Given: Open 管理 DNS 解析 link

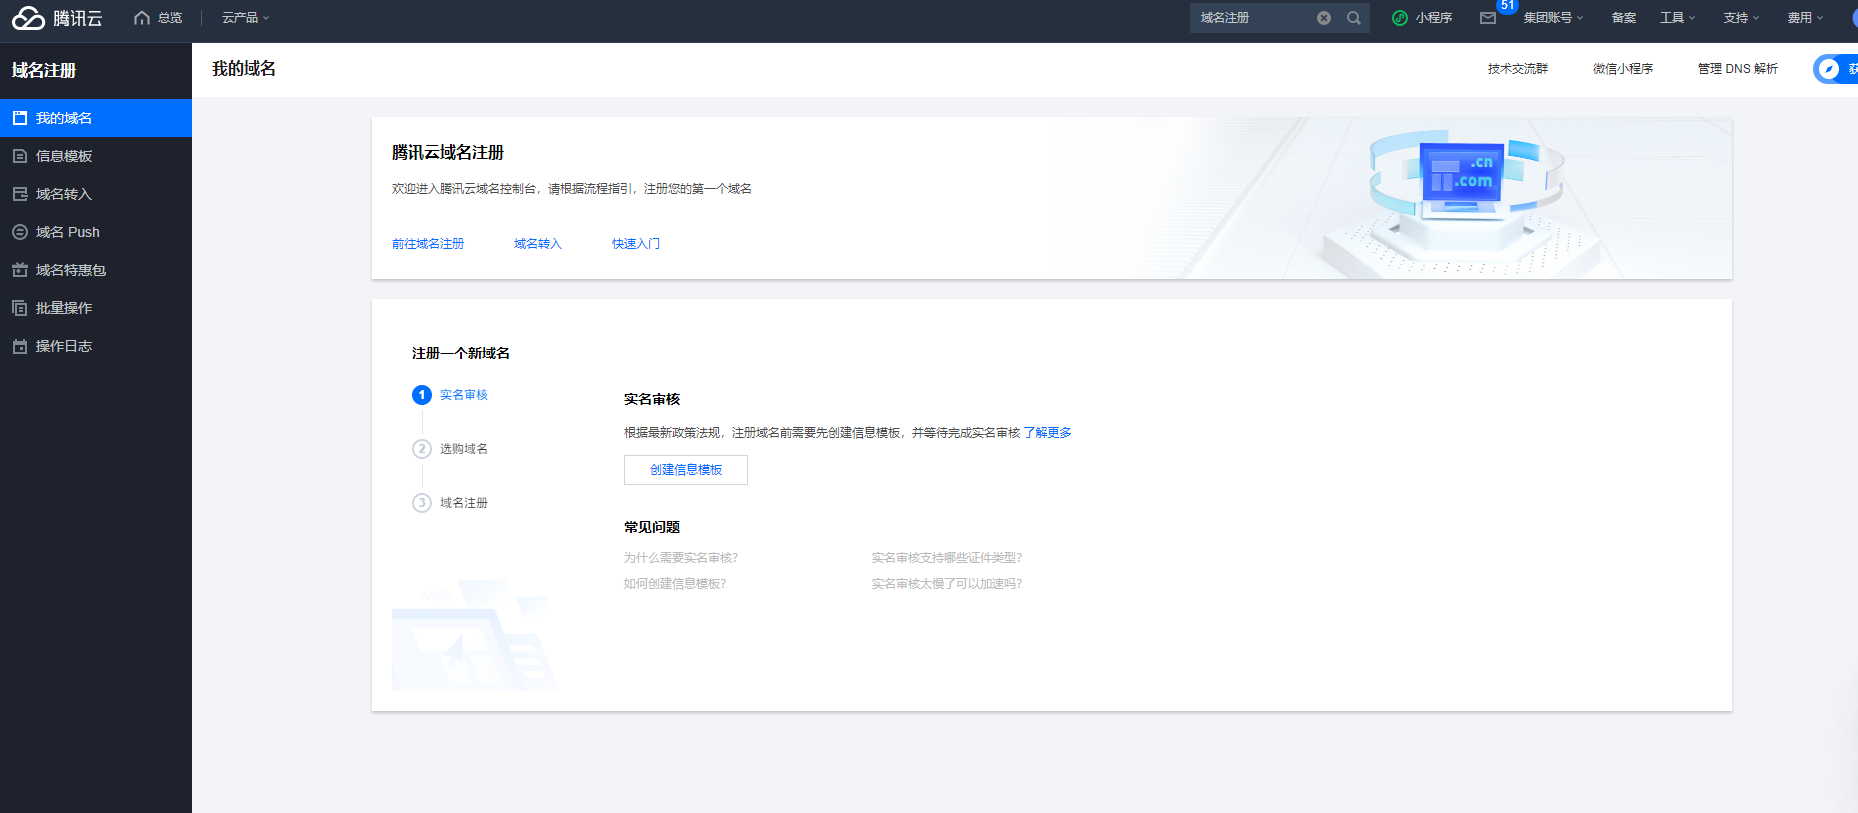Looking at the screenshot, I should tap(1738, 69).
